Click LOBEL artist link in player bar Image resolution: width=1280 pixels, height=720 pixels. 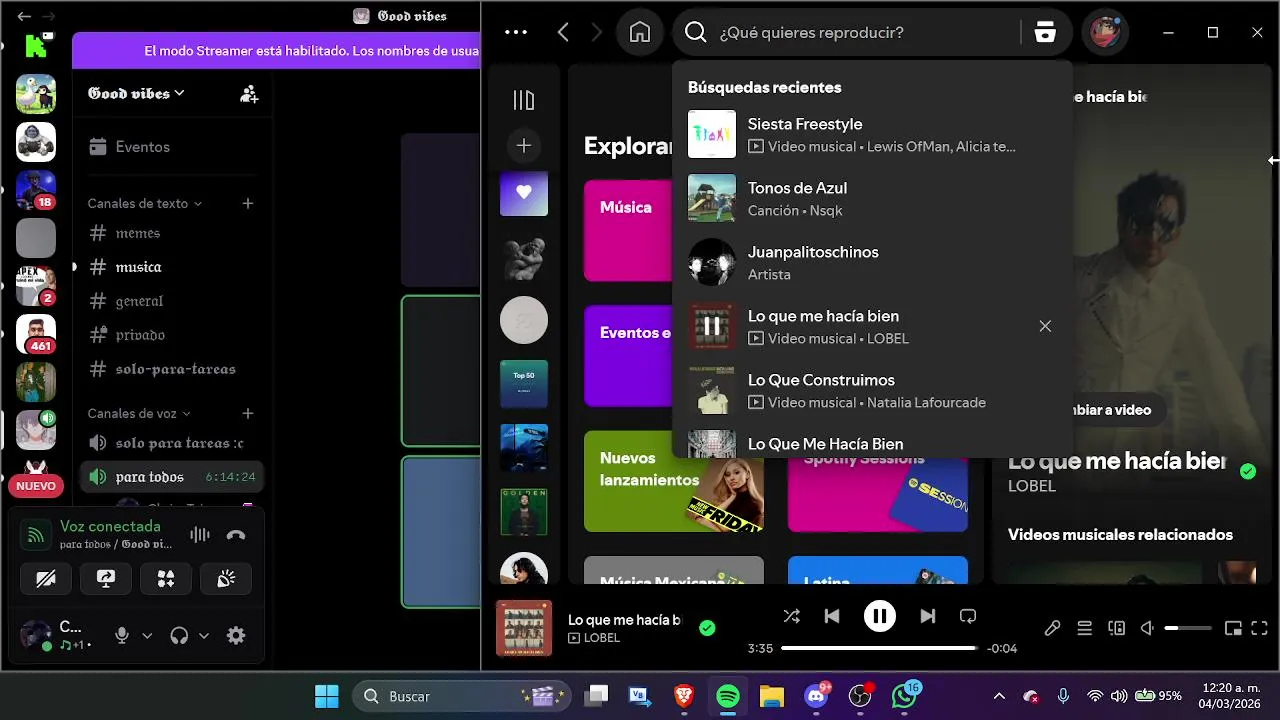tap(602, 638)
